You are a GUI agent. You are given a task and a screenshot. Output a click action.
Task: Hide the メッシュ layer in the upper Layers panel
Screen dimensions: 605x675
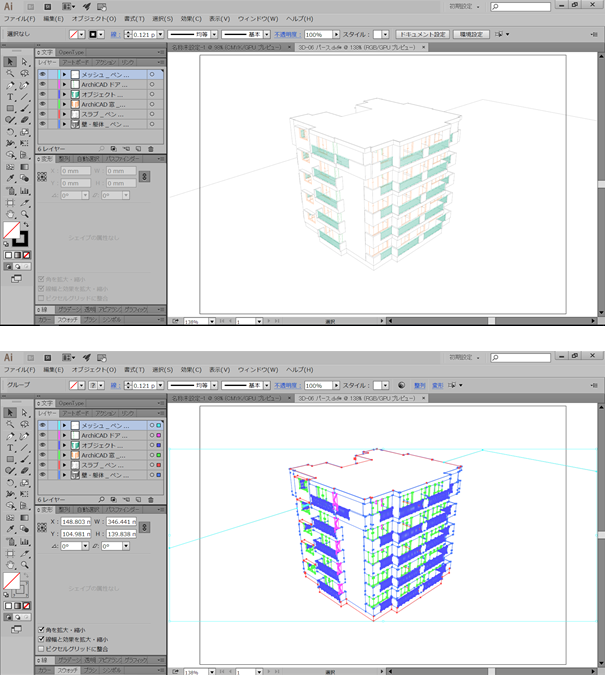[x=43, y=74]
